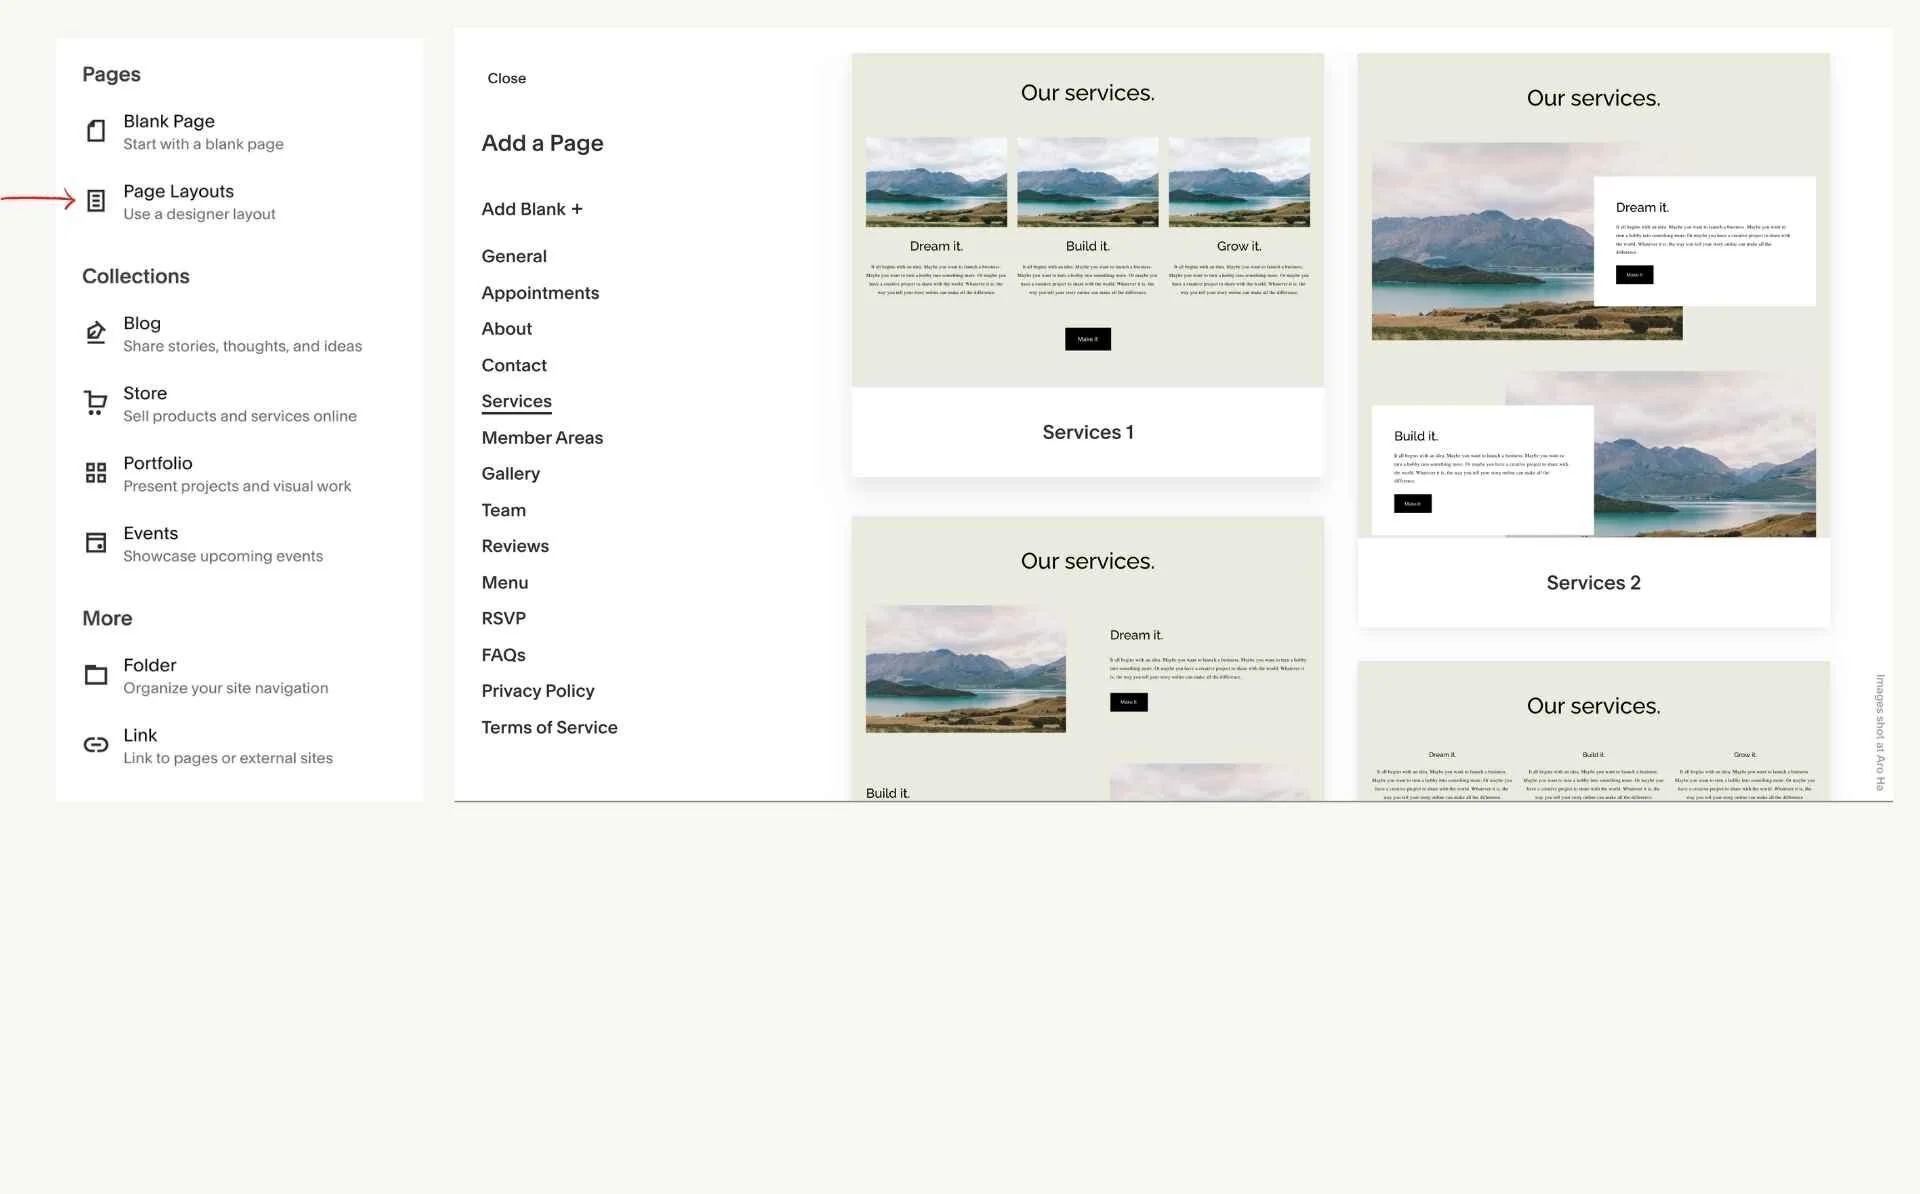1920x1194 pixels.
Task: Click the Blank Page document icon
Action: tap(96, 131)
